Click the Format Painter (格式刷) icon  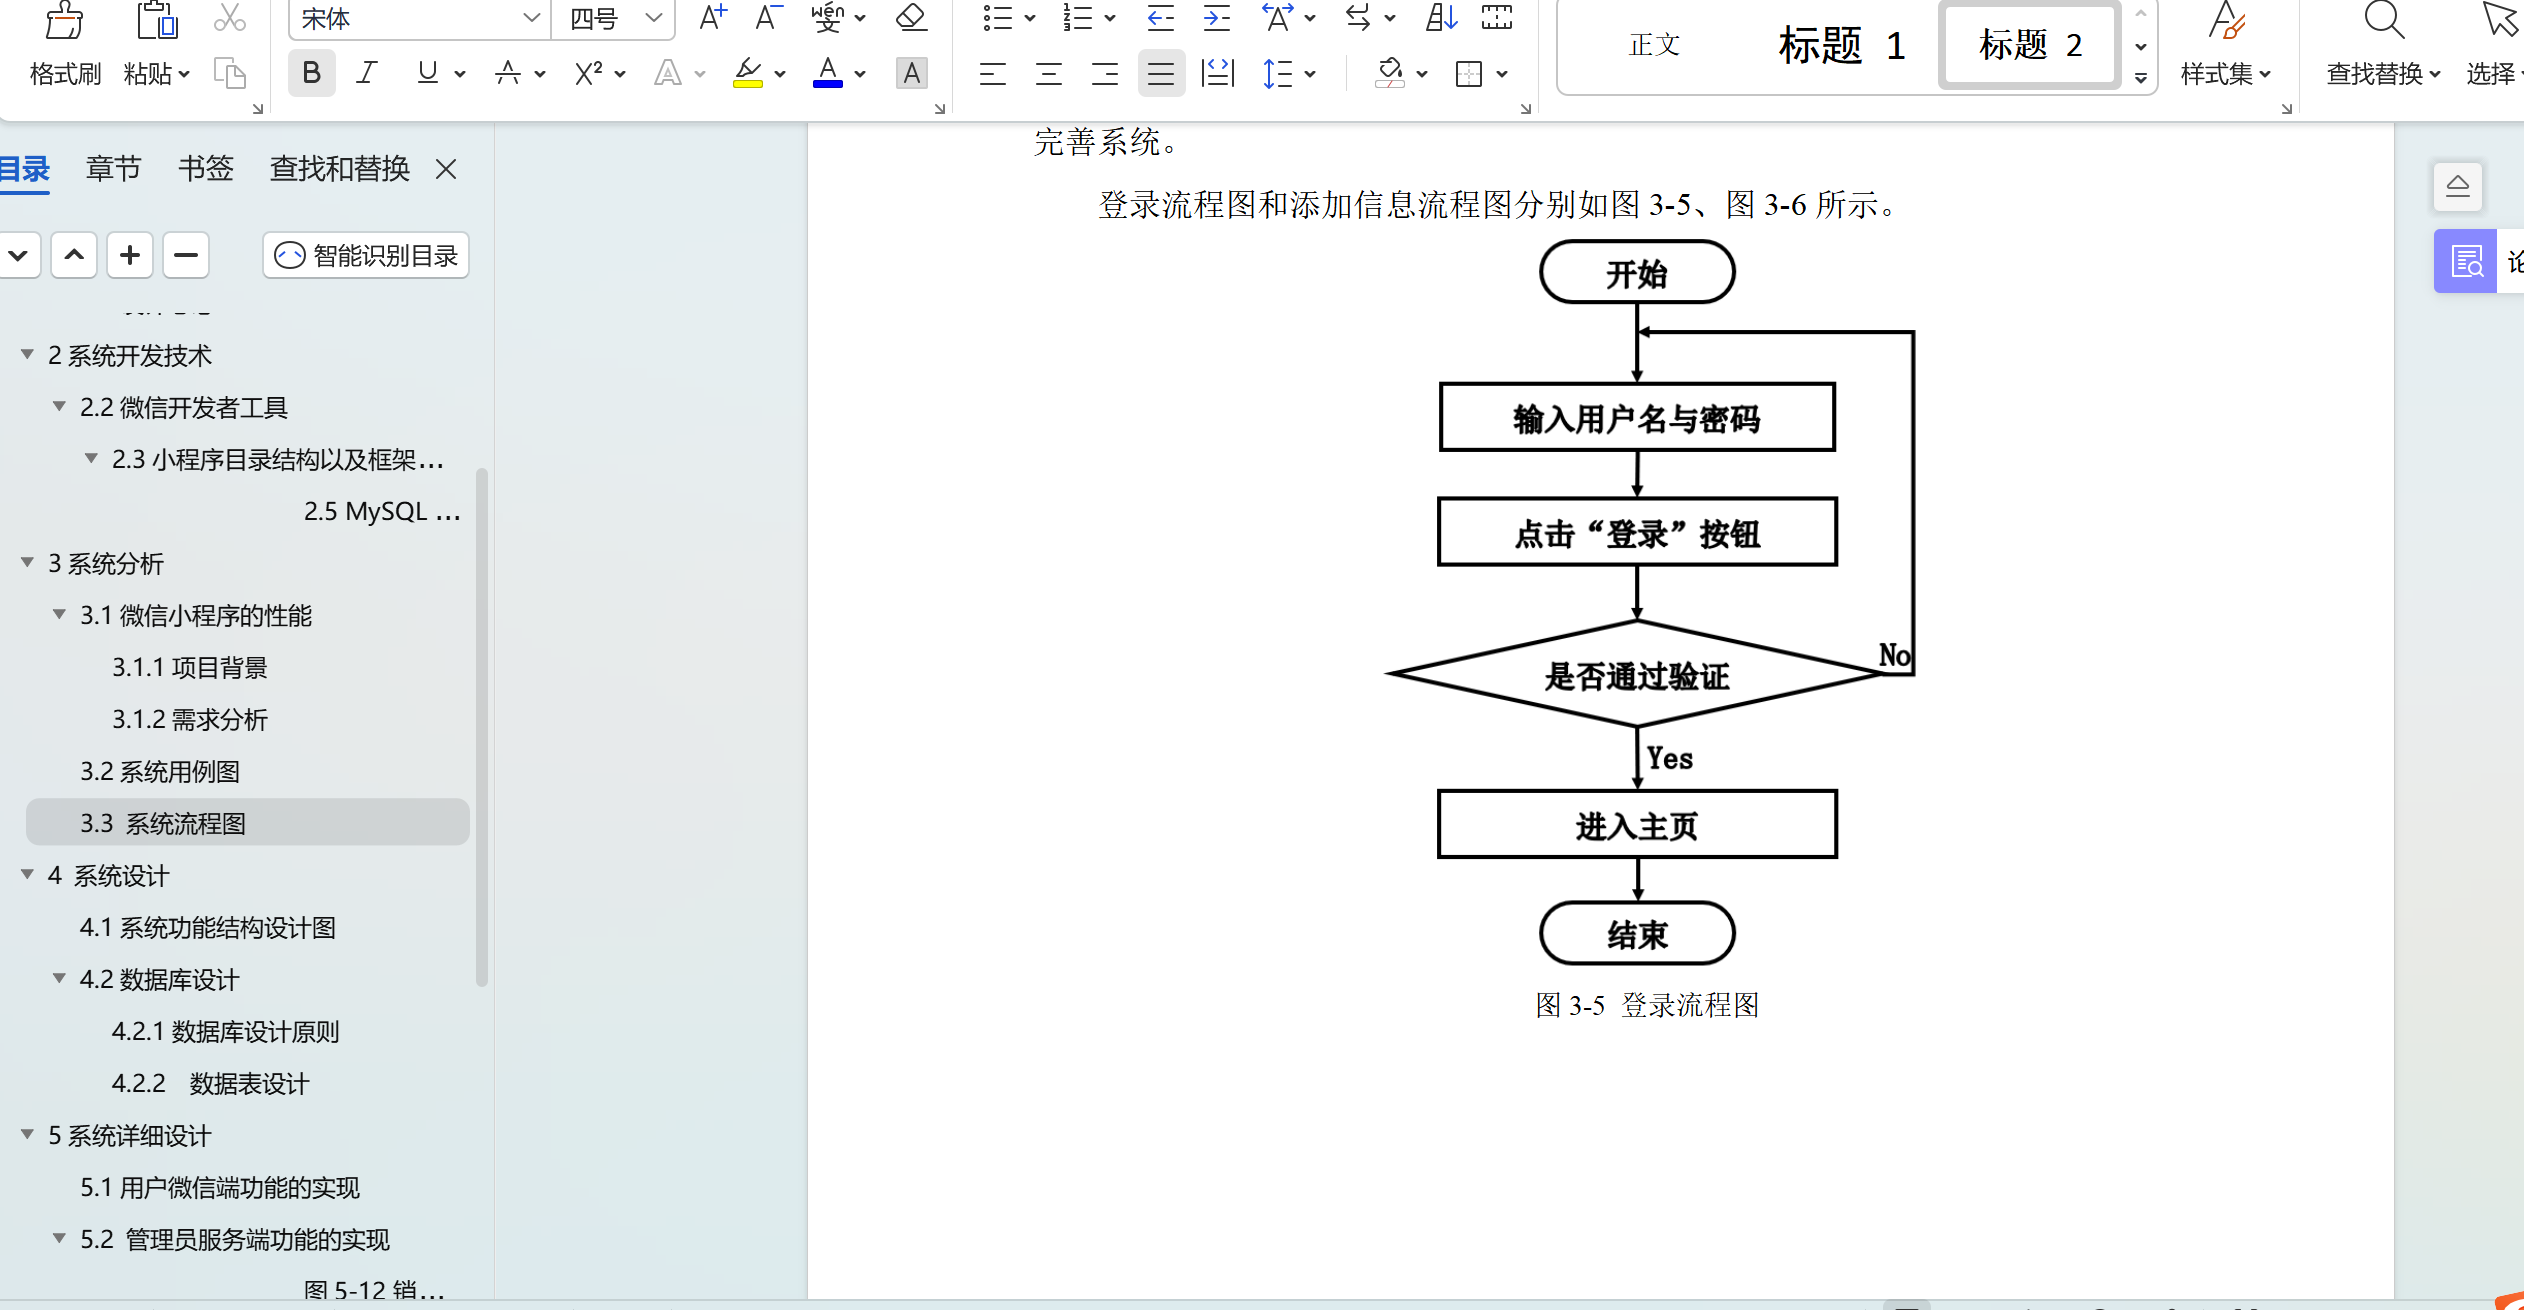[64, 22]
